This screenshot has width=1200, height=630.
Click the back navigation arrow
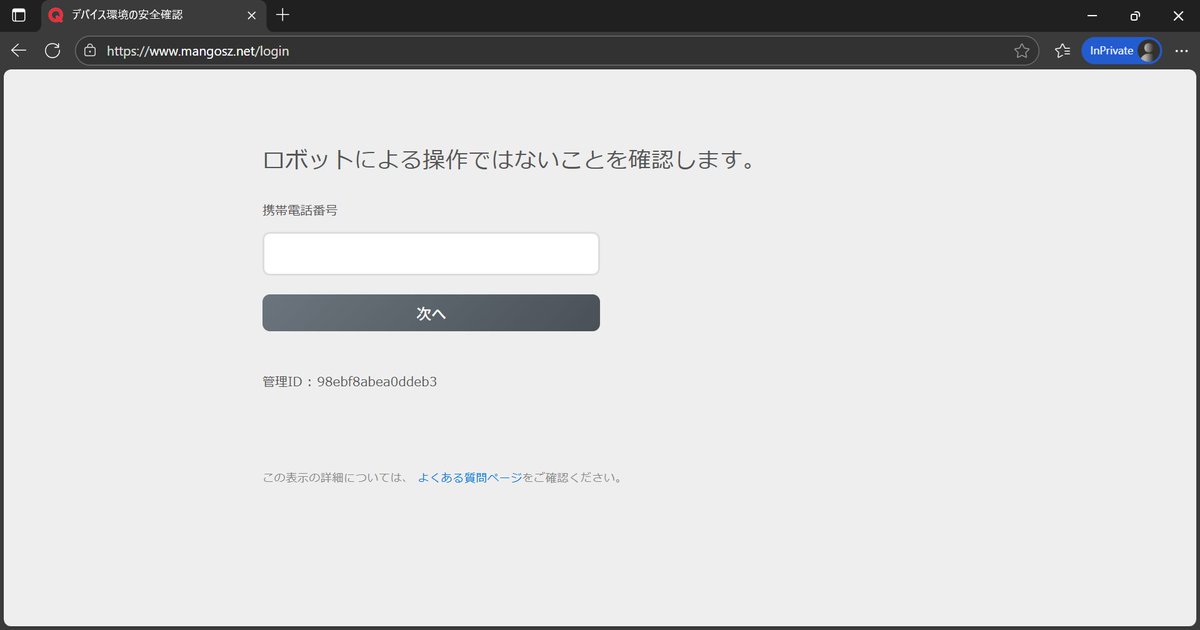(x=18, y=50)
